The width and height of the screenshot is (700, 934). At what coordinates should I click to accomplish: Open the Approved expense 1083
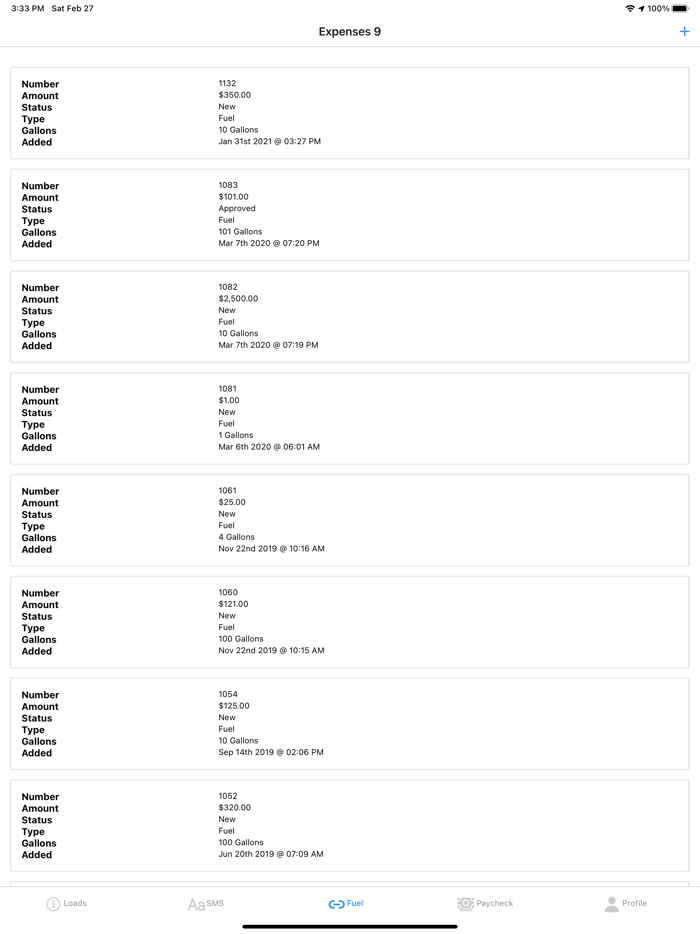click(x=348, y=214)
